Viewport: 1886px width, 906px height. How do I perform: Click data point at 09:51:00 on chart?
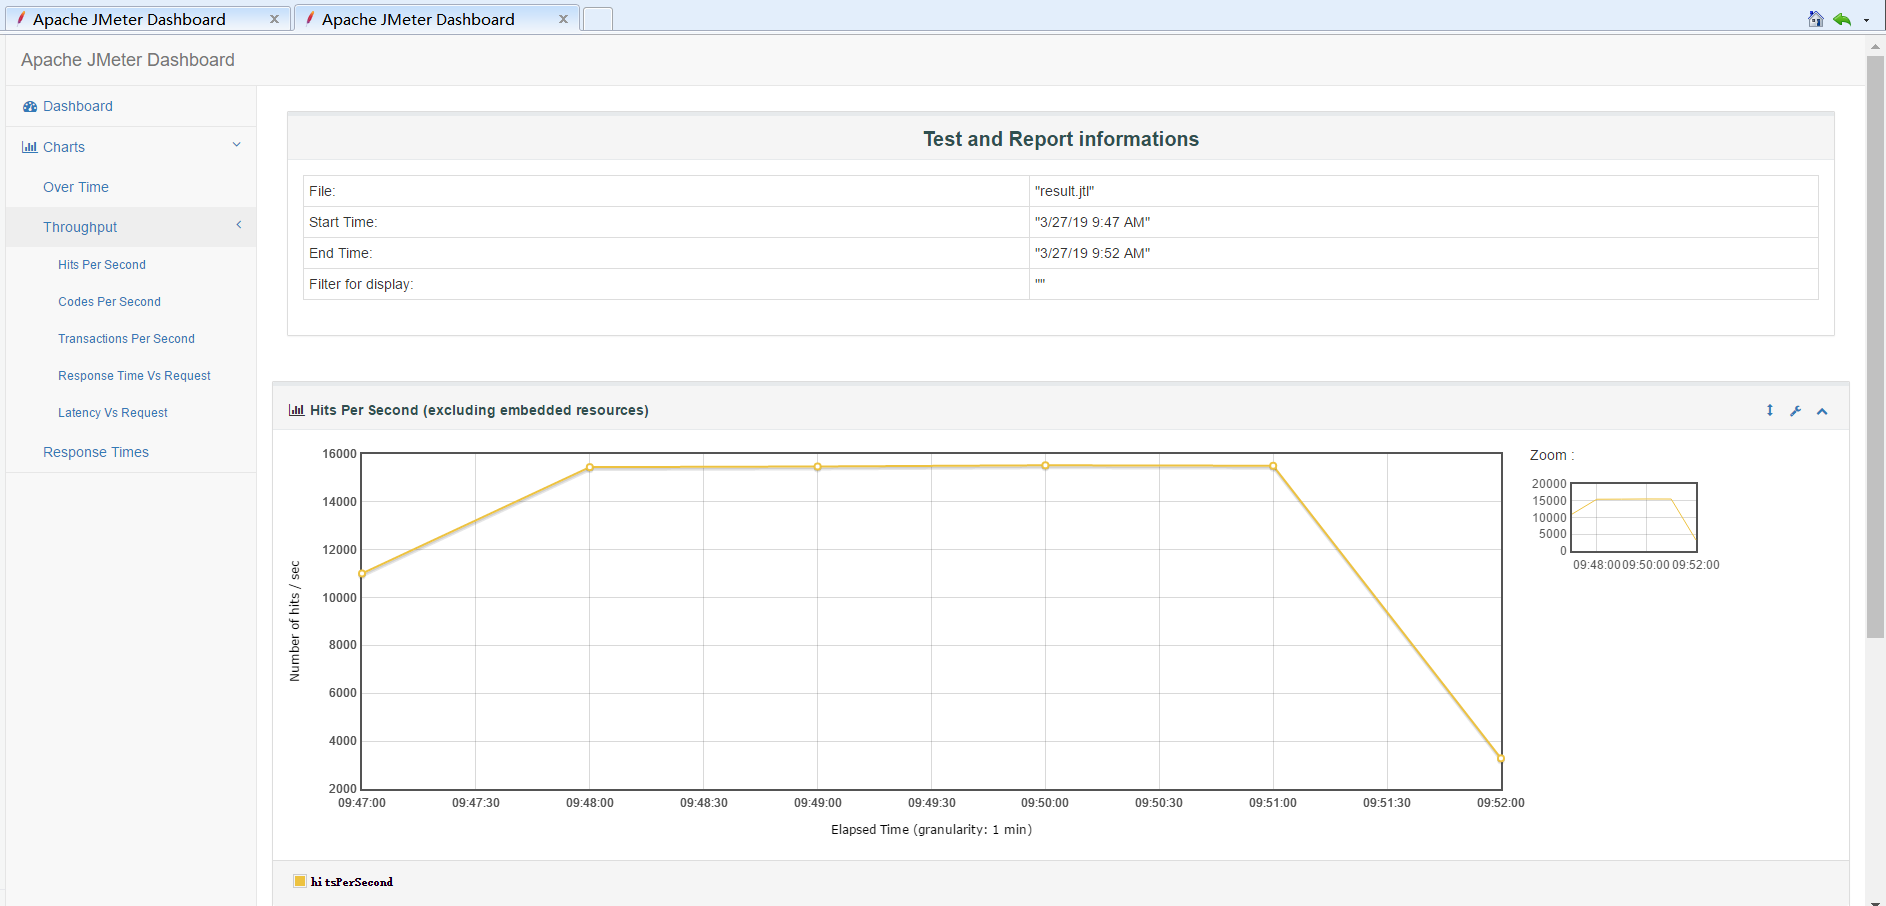click(1273, 466)
